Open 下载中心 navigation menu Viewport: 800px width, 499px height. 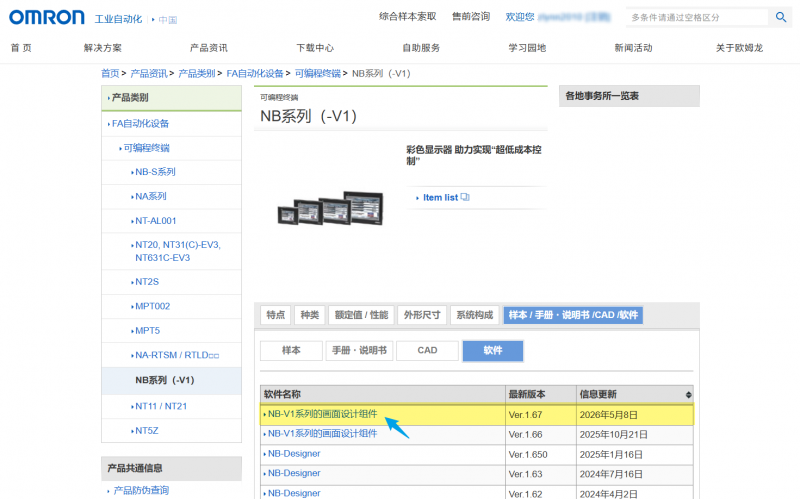coord(315,48)
